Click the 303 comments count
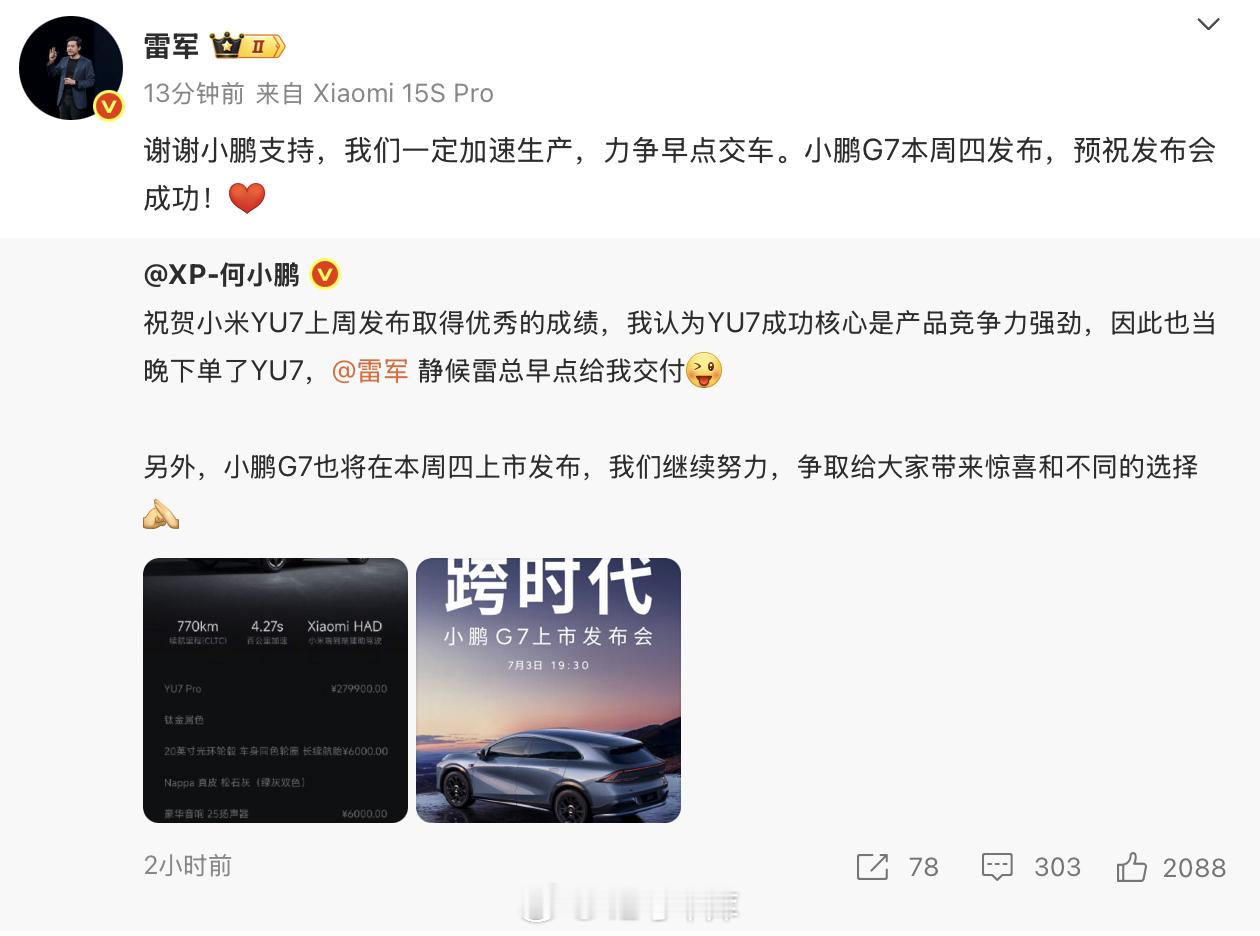1260x936 pixels. tap(1058, 867)
